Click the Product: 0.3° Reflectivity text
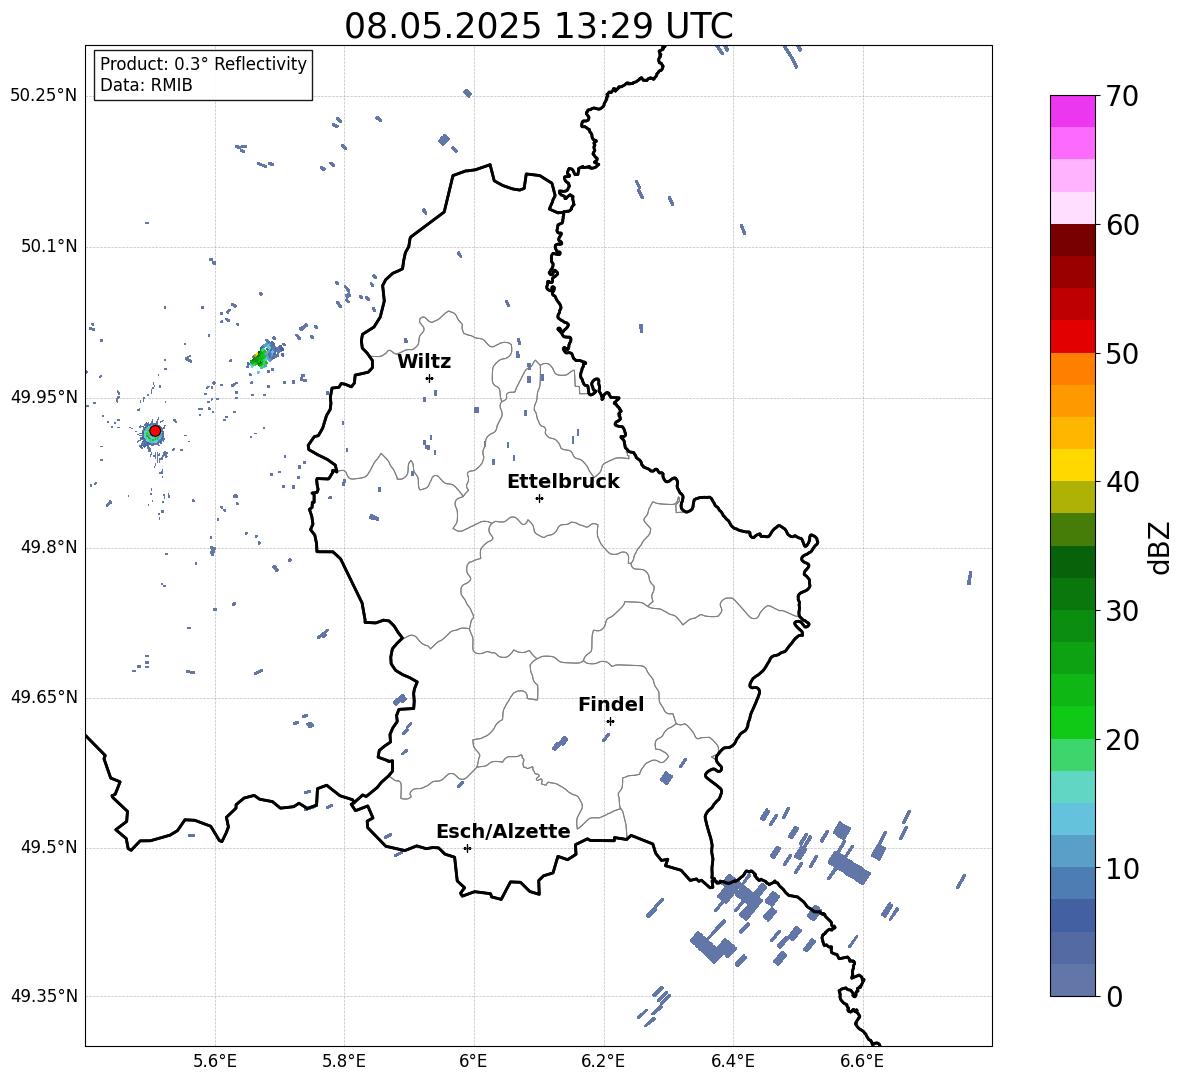Viewport: 1184px width, 1081px height. 203,63
